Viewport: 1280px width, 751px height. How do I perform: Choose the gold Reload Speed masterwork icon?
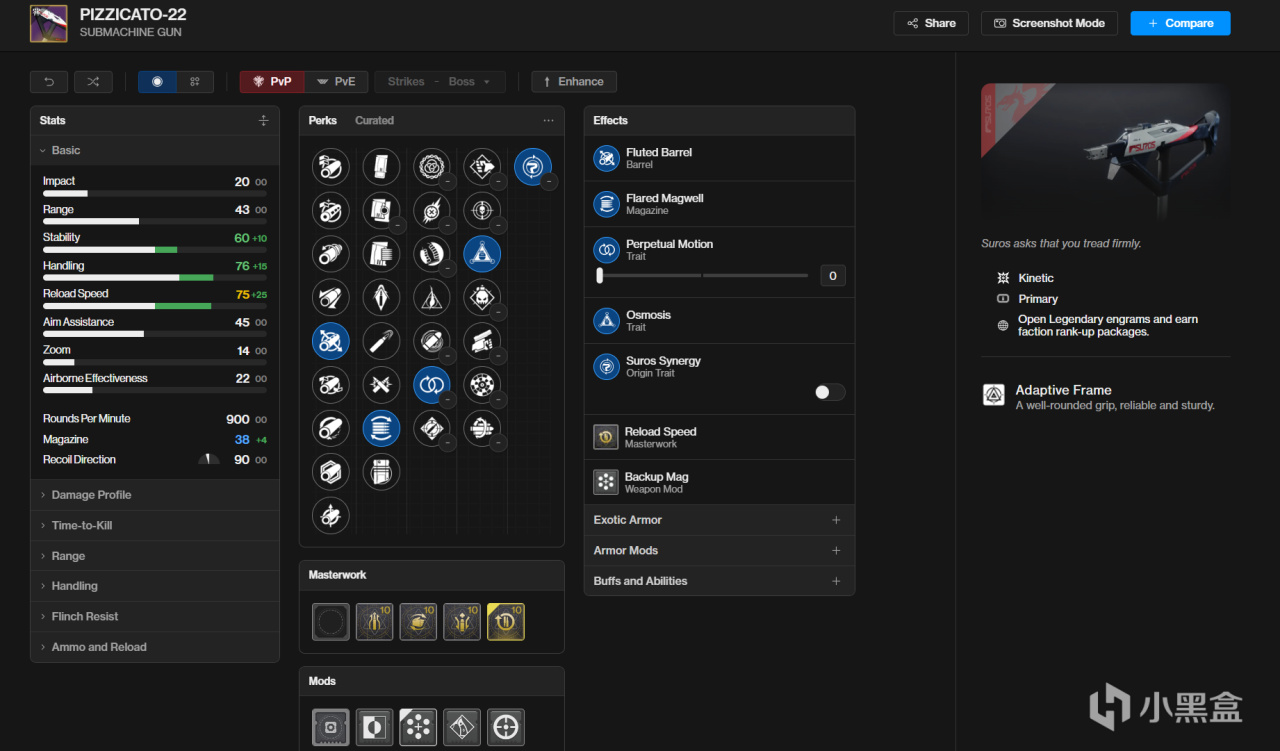click(x=506, y=622)
